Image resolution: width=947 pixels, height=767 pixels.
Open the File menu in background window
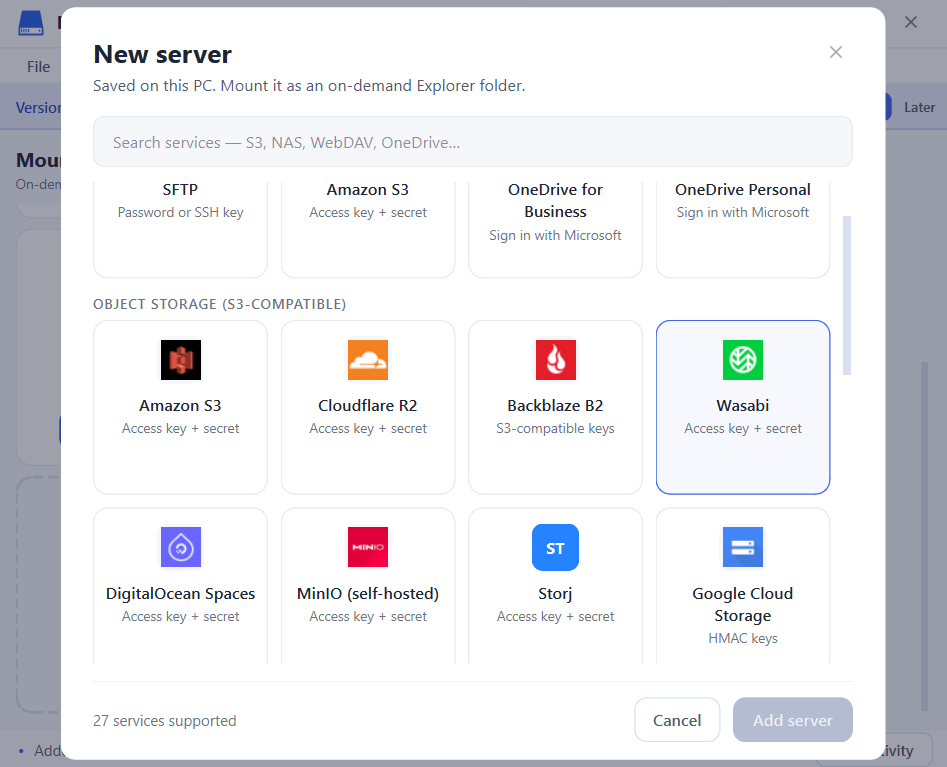pos(39,66)
